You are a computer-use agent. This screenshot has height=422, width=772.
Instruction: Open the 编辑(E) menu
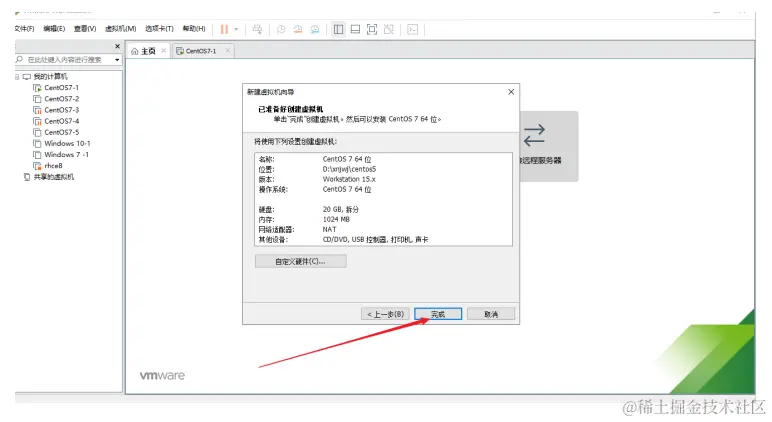[x=54, y=29]
